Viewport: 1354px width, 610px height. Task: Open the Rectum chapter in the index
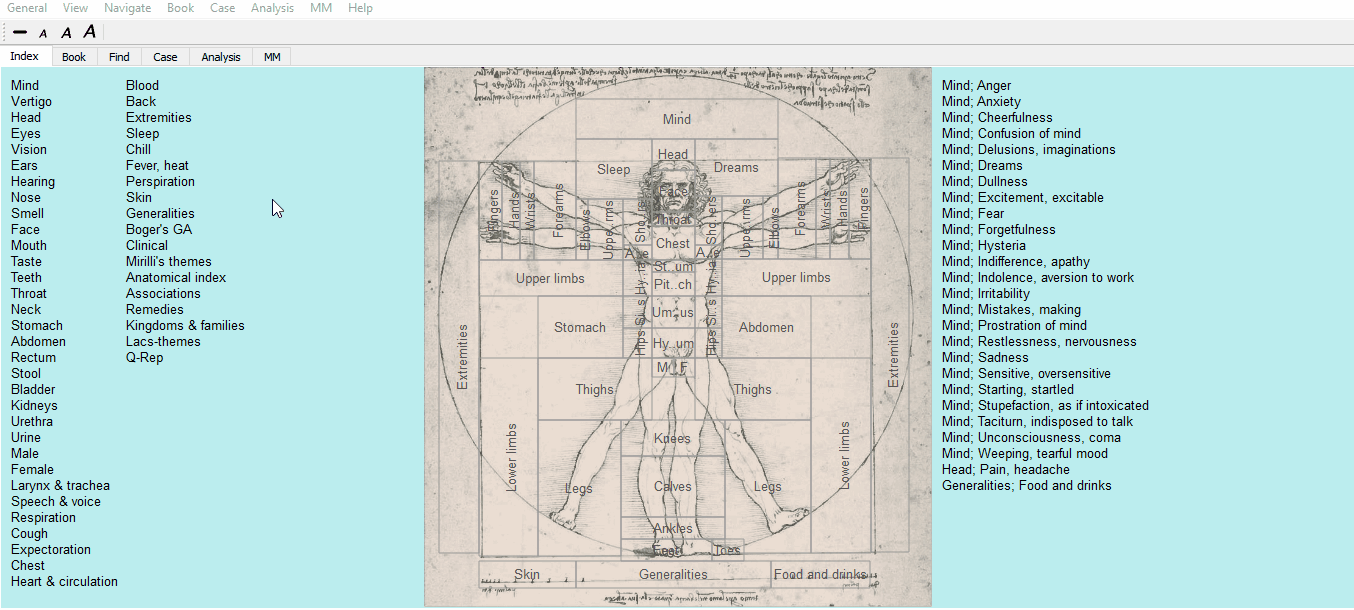pos(34,358)
